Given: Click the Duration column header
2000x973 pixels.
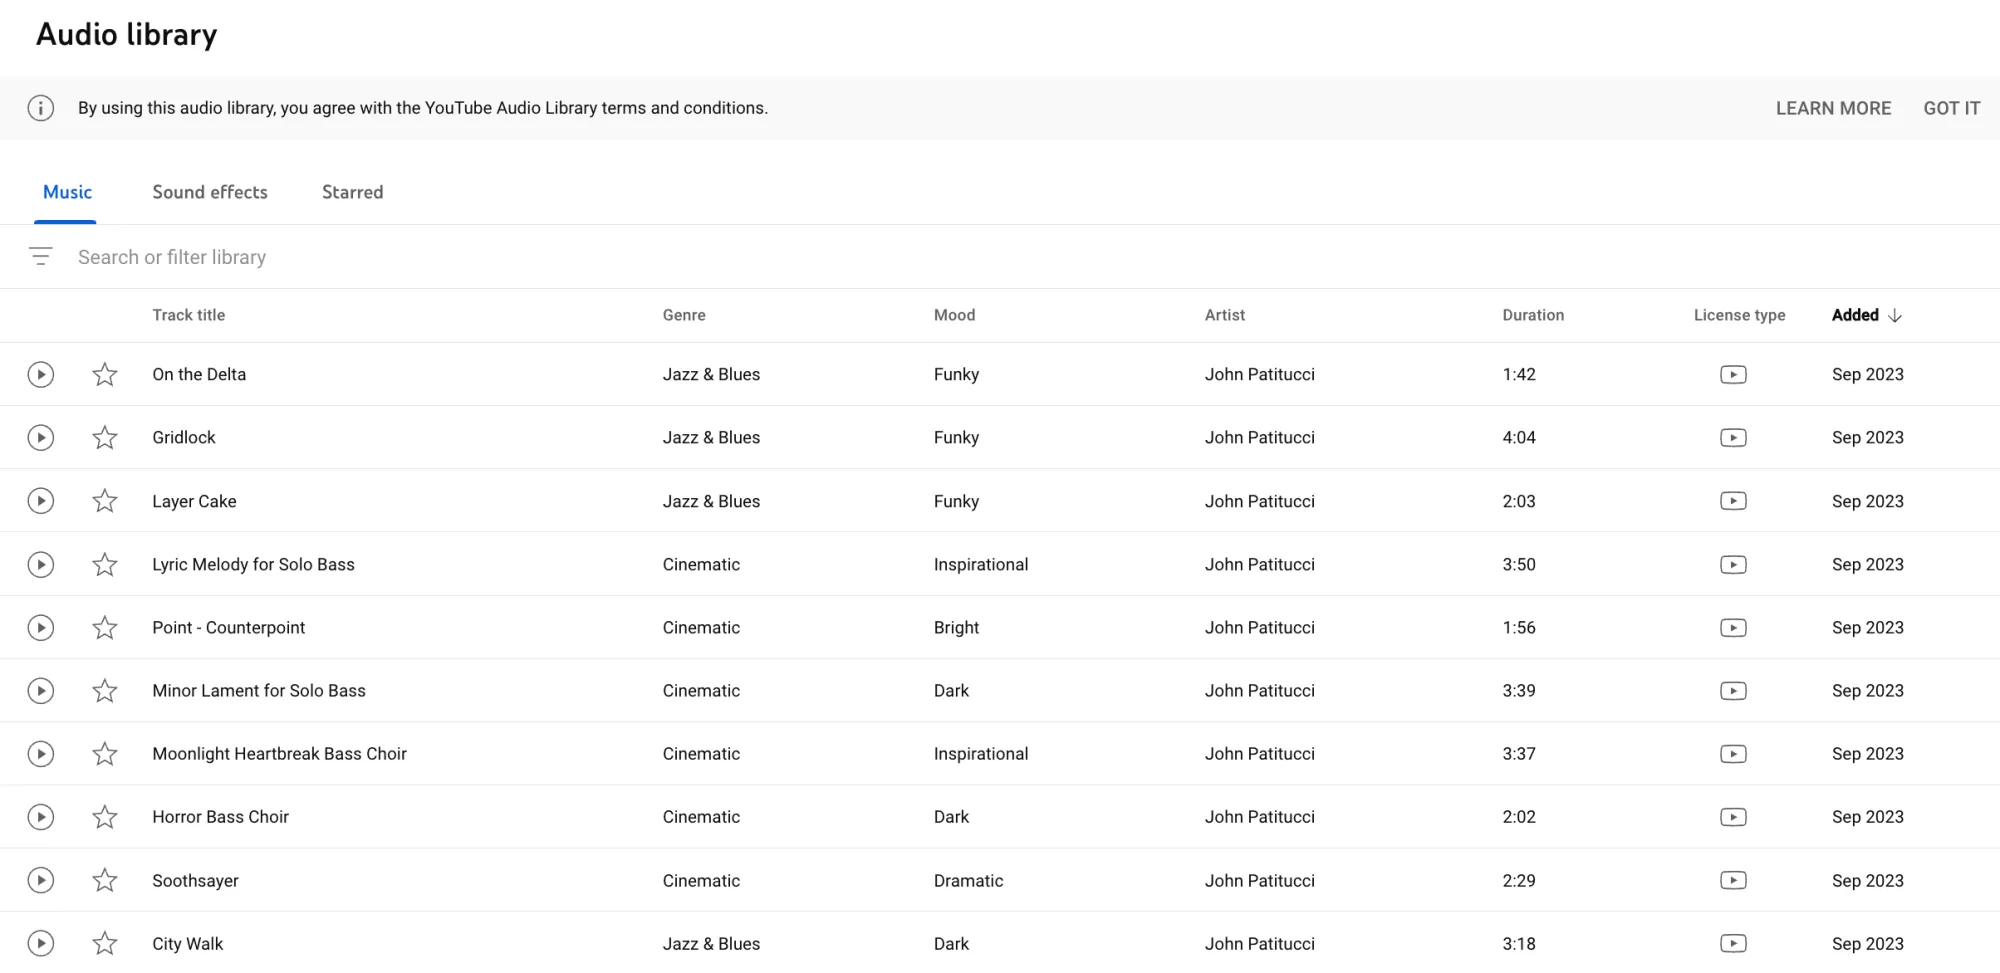Looking at the screenshot, I should (x=1532, y=315).
